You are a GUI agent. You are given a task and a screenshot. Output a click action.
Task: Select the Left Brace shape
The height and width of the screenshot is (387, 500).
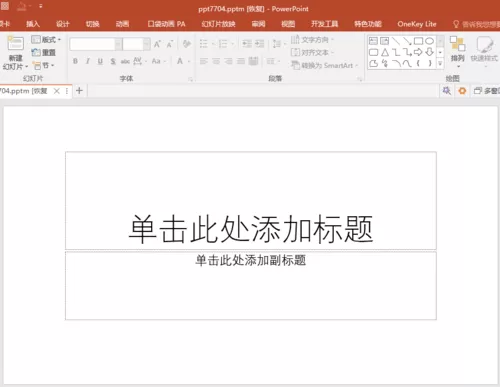click(418, 63)
